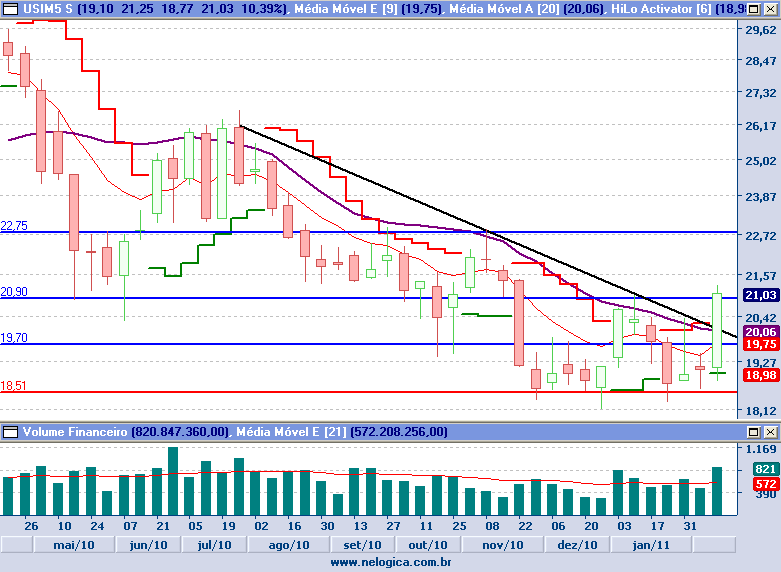Viewport: 781px width, 572px height.
Task: Click the 21,03 last price tag
Action: [761, 295]
